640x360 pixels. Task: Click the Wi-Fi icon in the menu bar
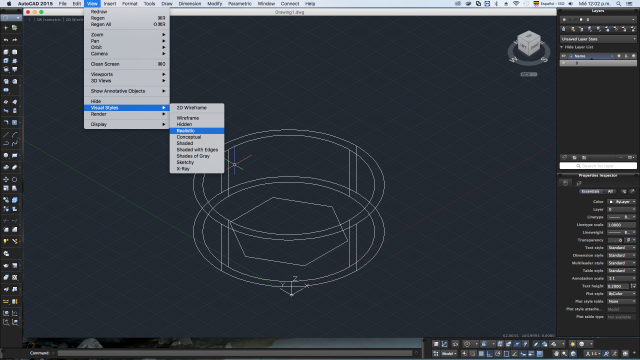[516, 4]
